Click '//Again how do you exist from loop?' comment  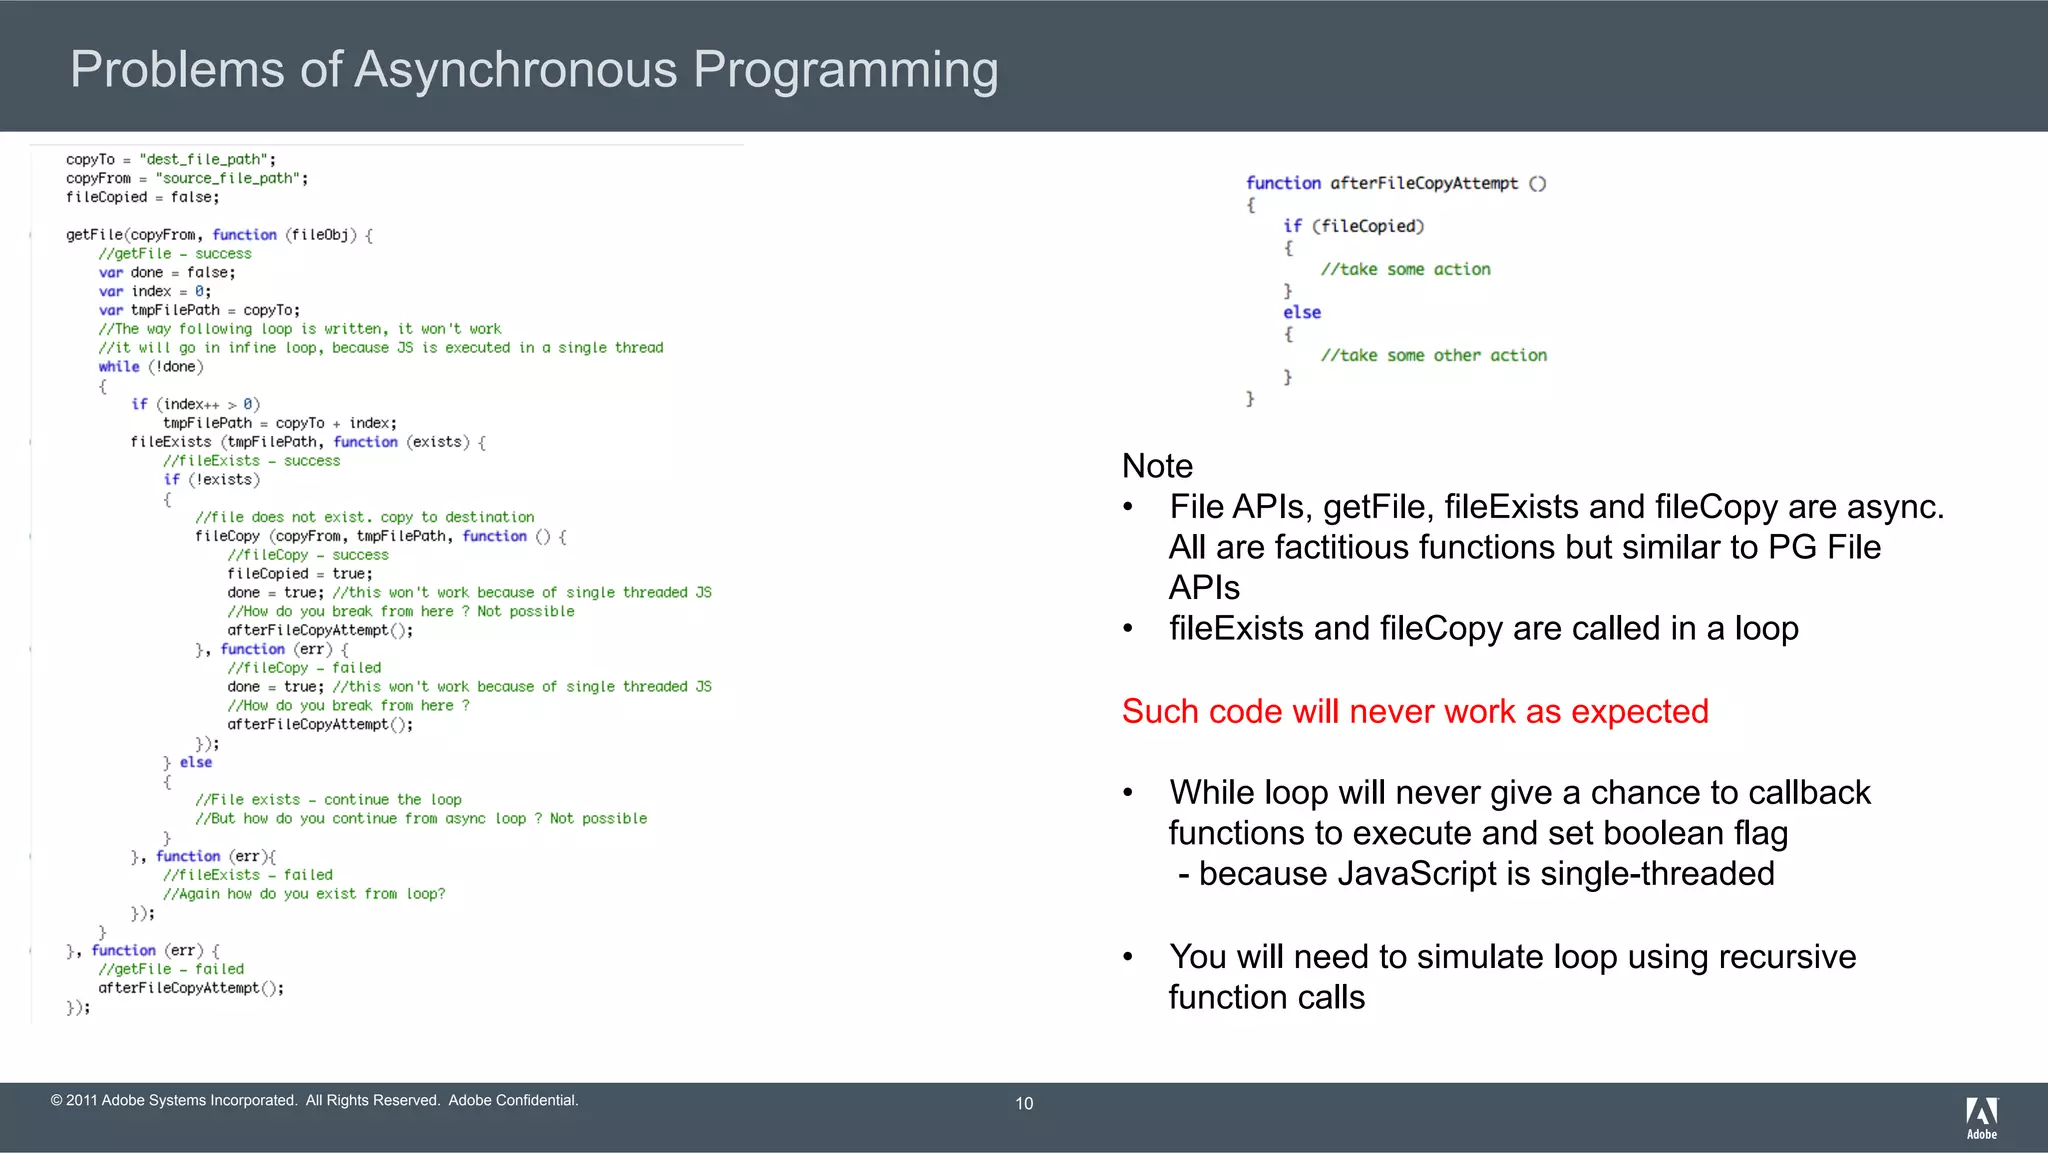(304, 894)
